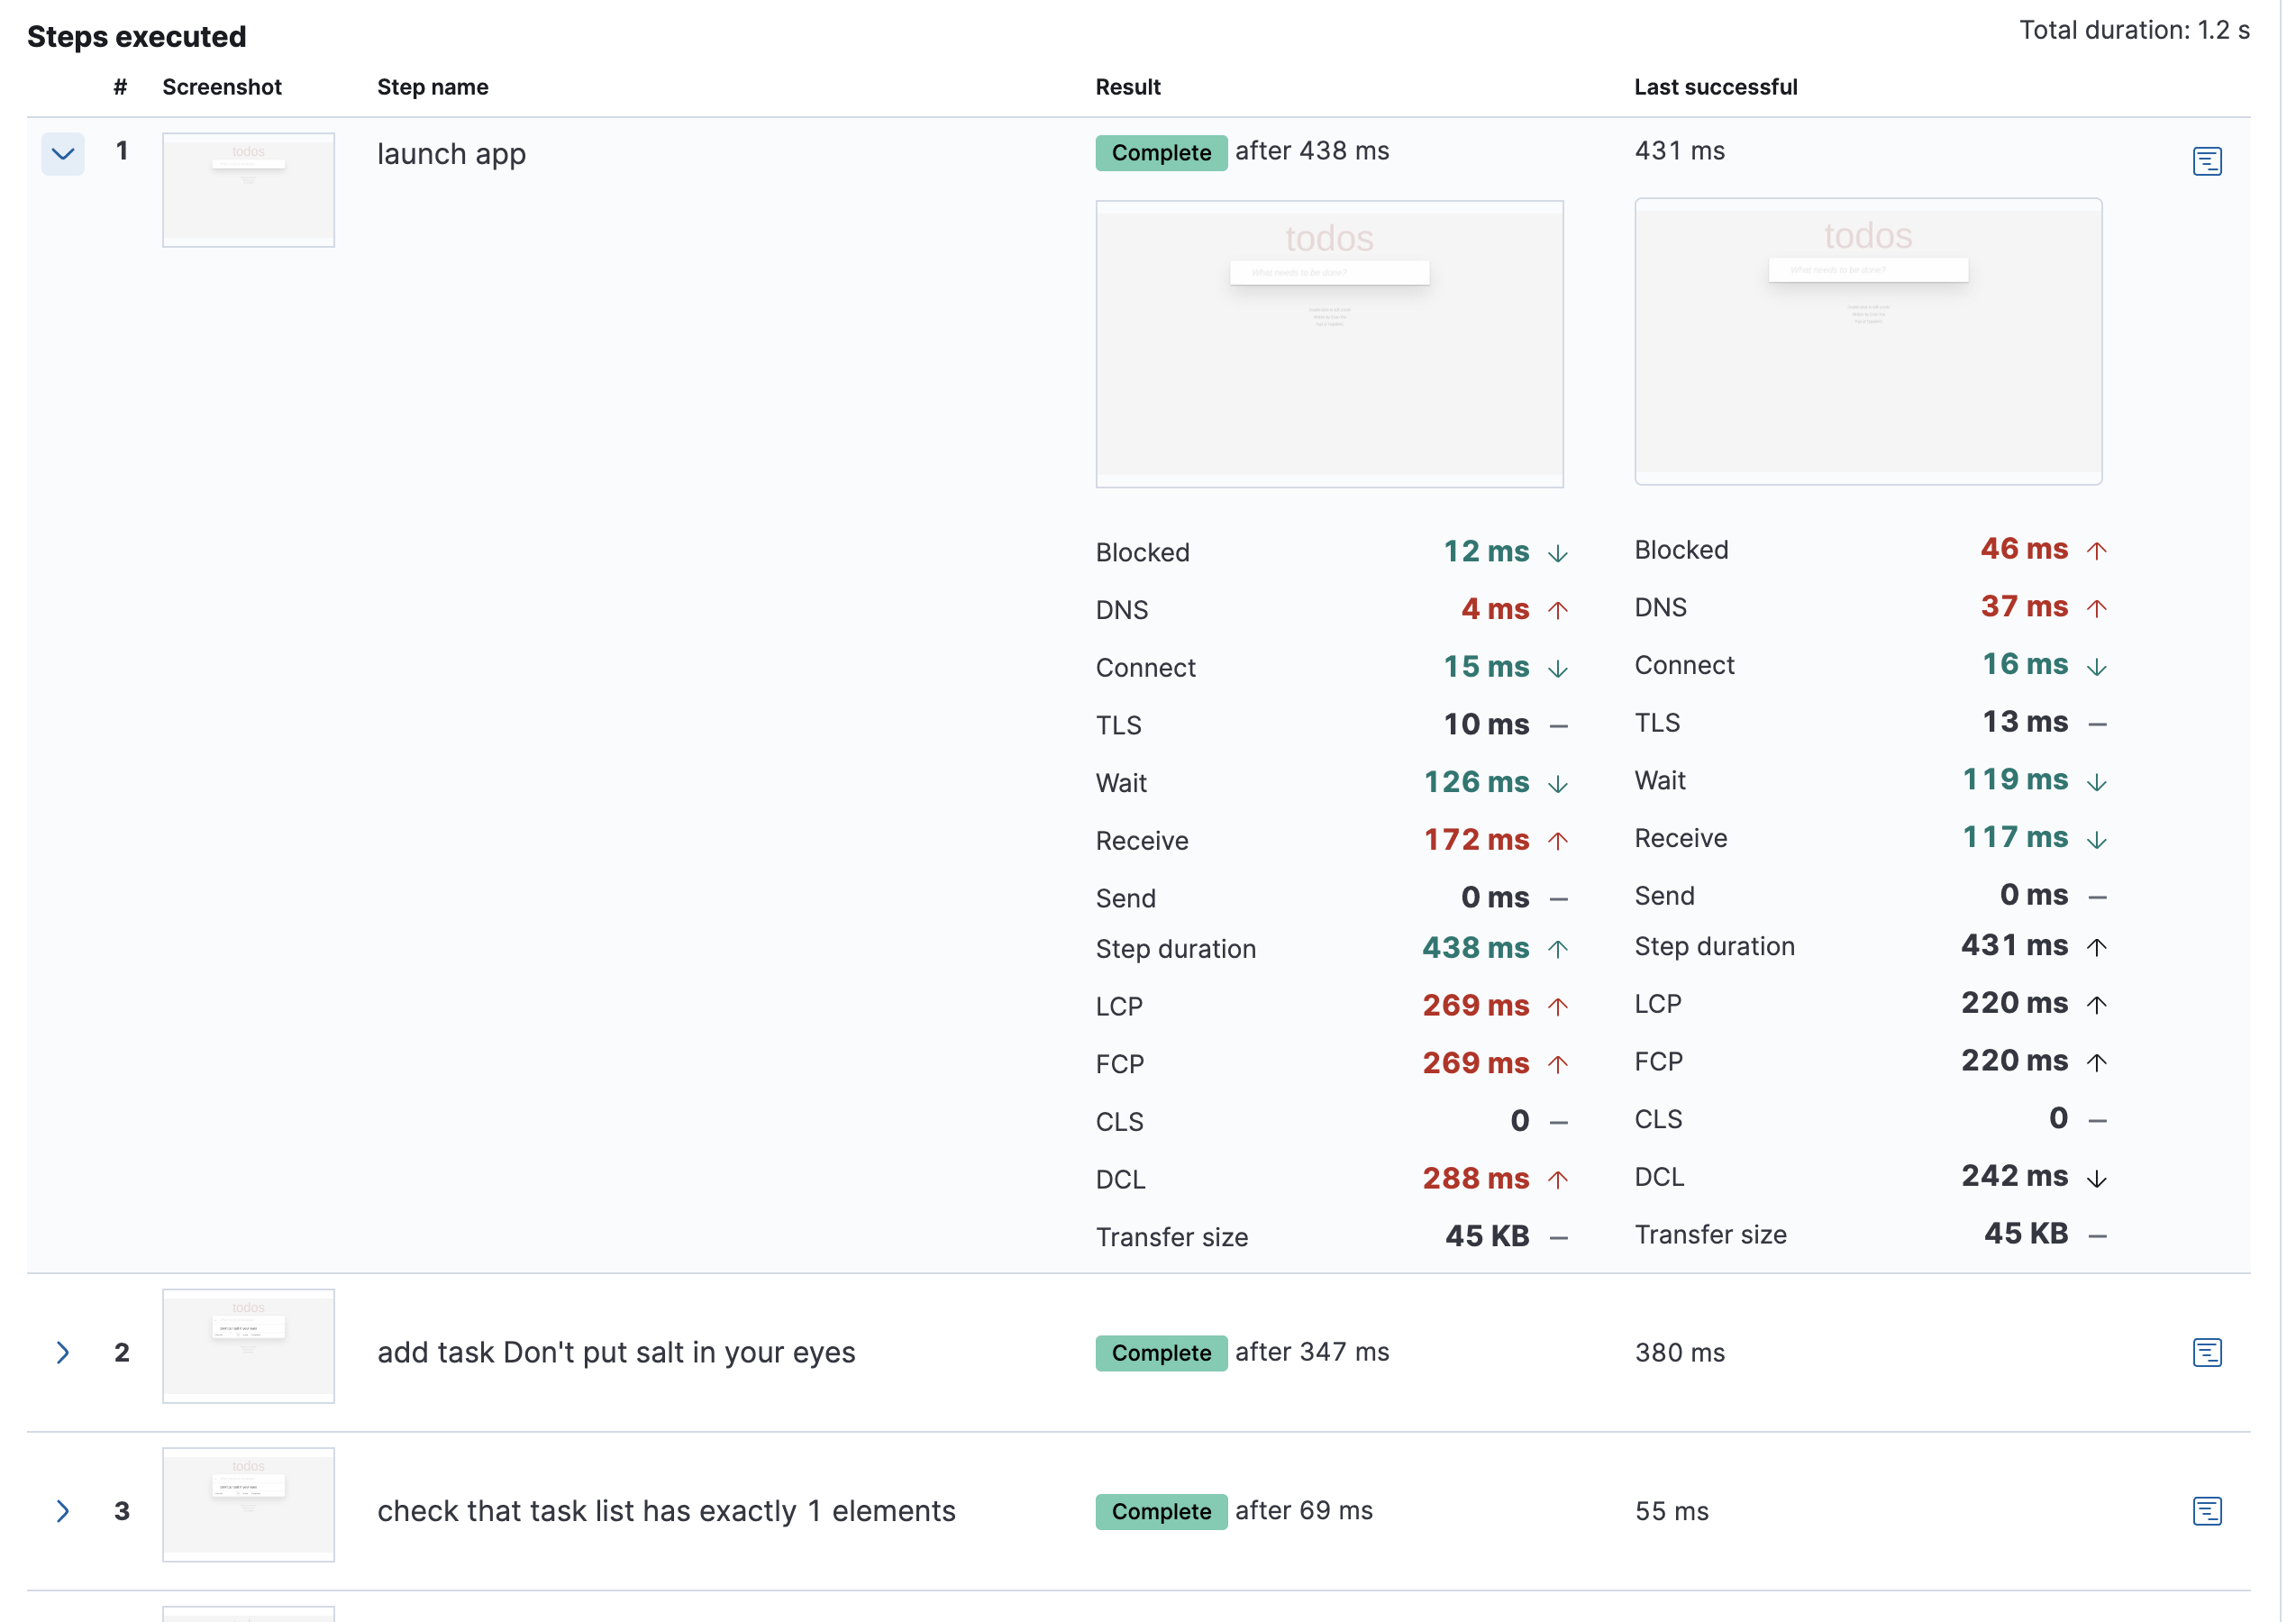Expand step 3 check task list row
This screenshot has height=1622, width=2296.
(63, 1510)
